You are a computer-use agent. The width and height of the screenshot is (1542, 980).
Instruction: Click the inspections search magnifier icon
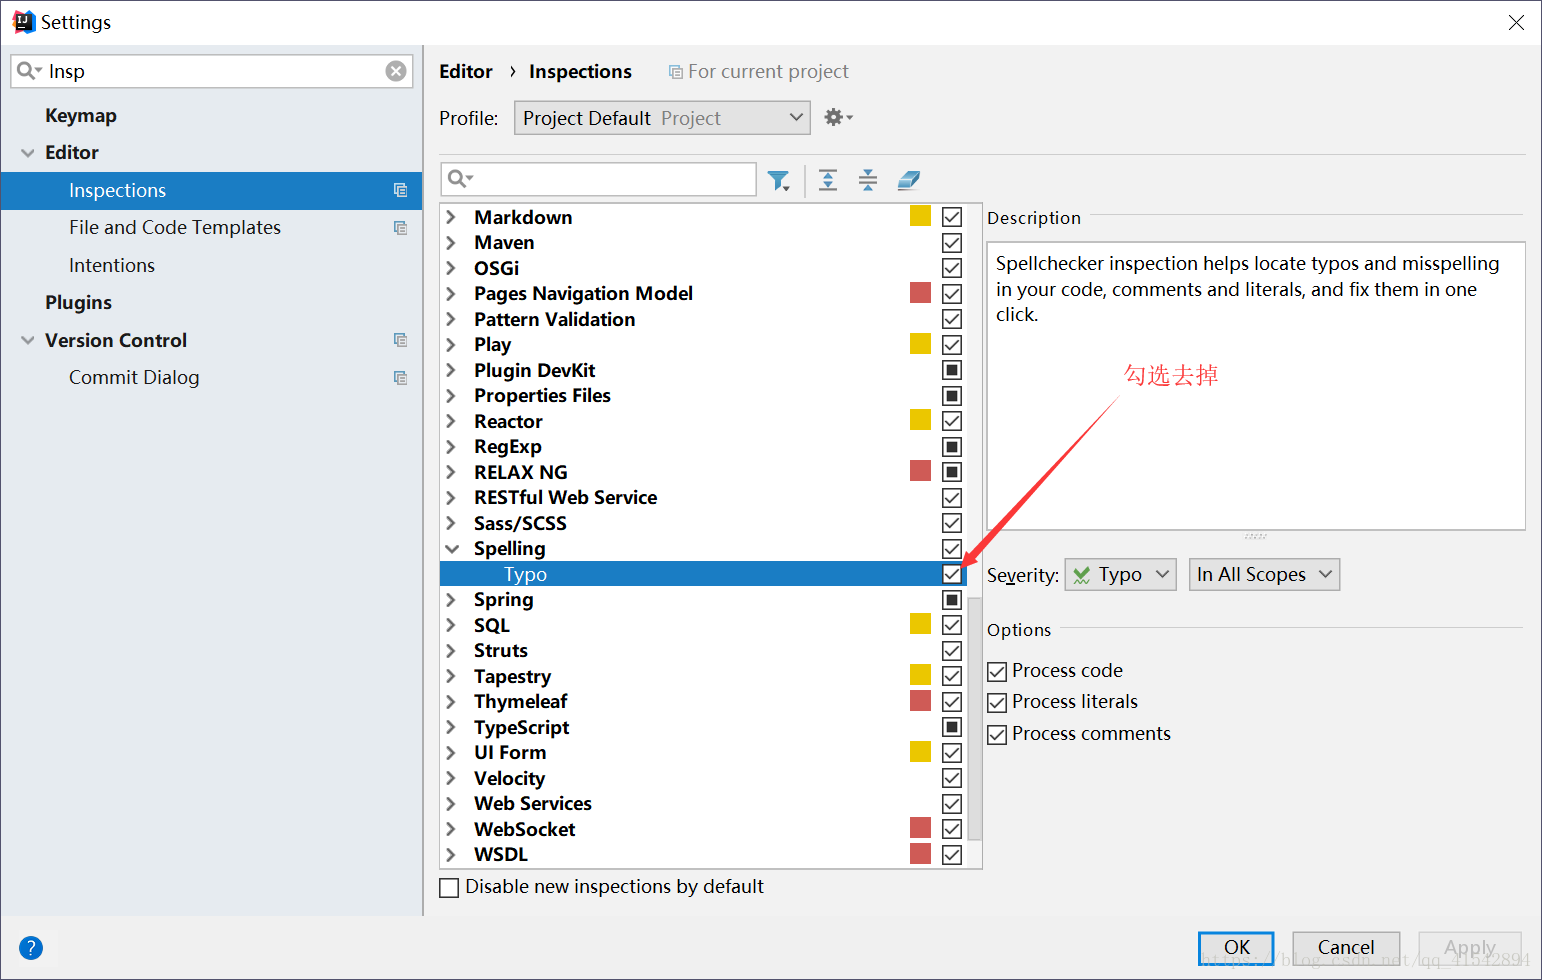click(x=460, y=179)
